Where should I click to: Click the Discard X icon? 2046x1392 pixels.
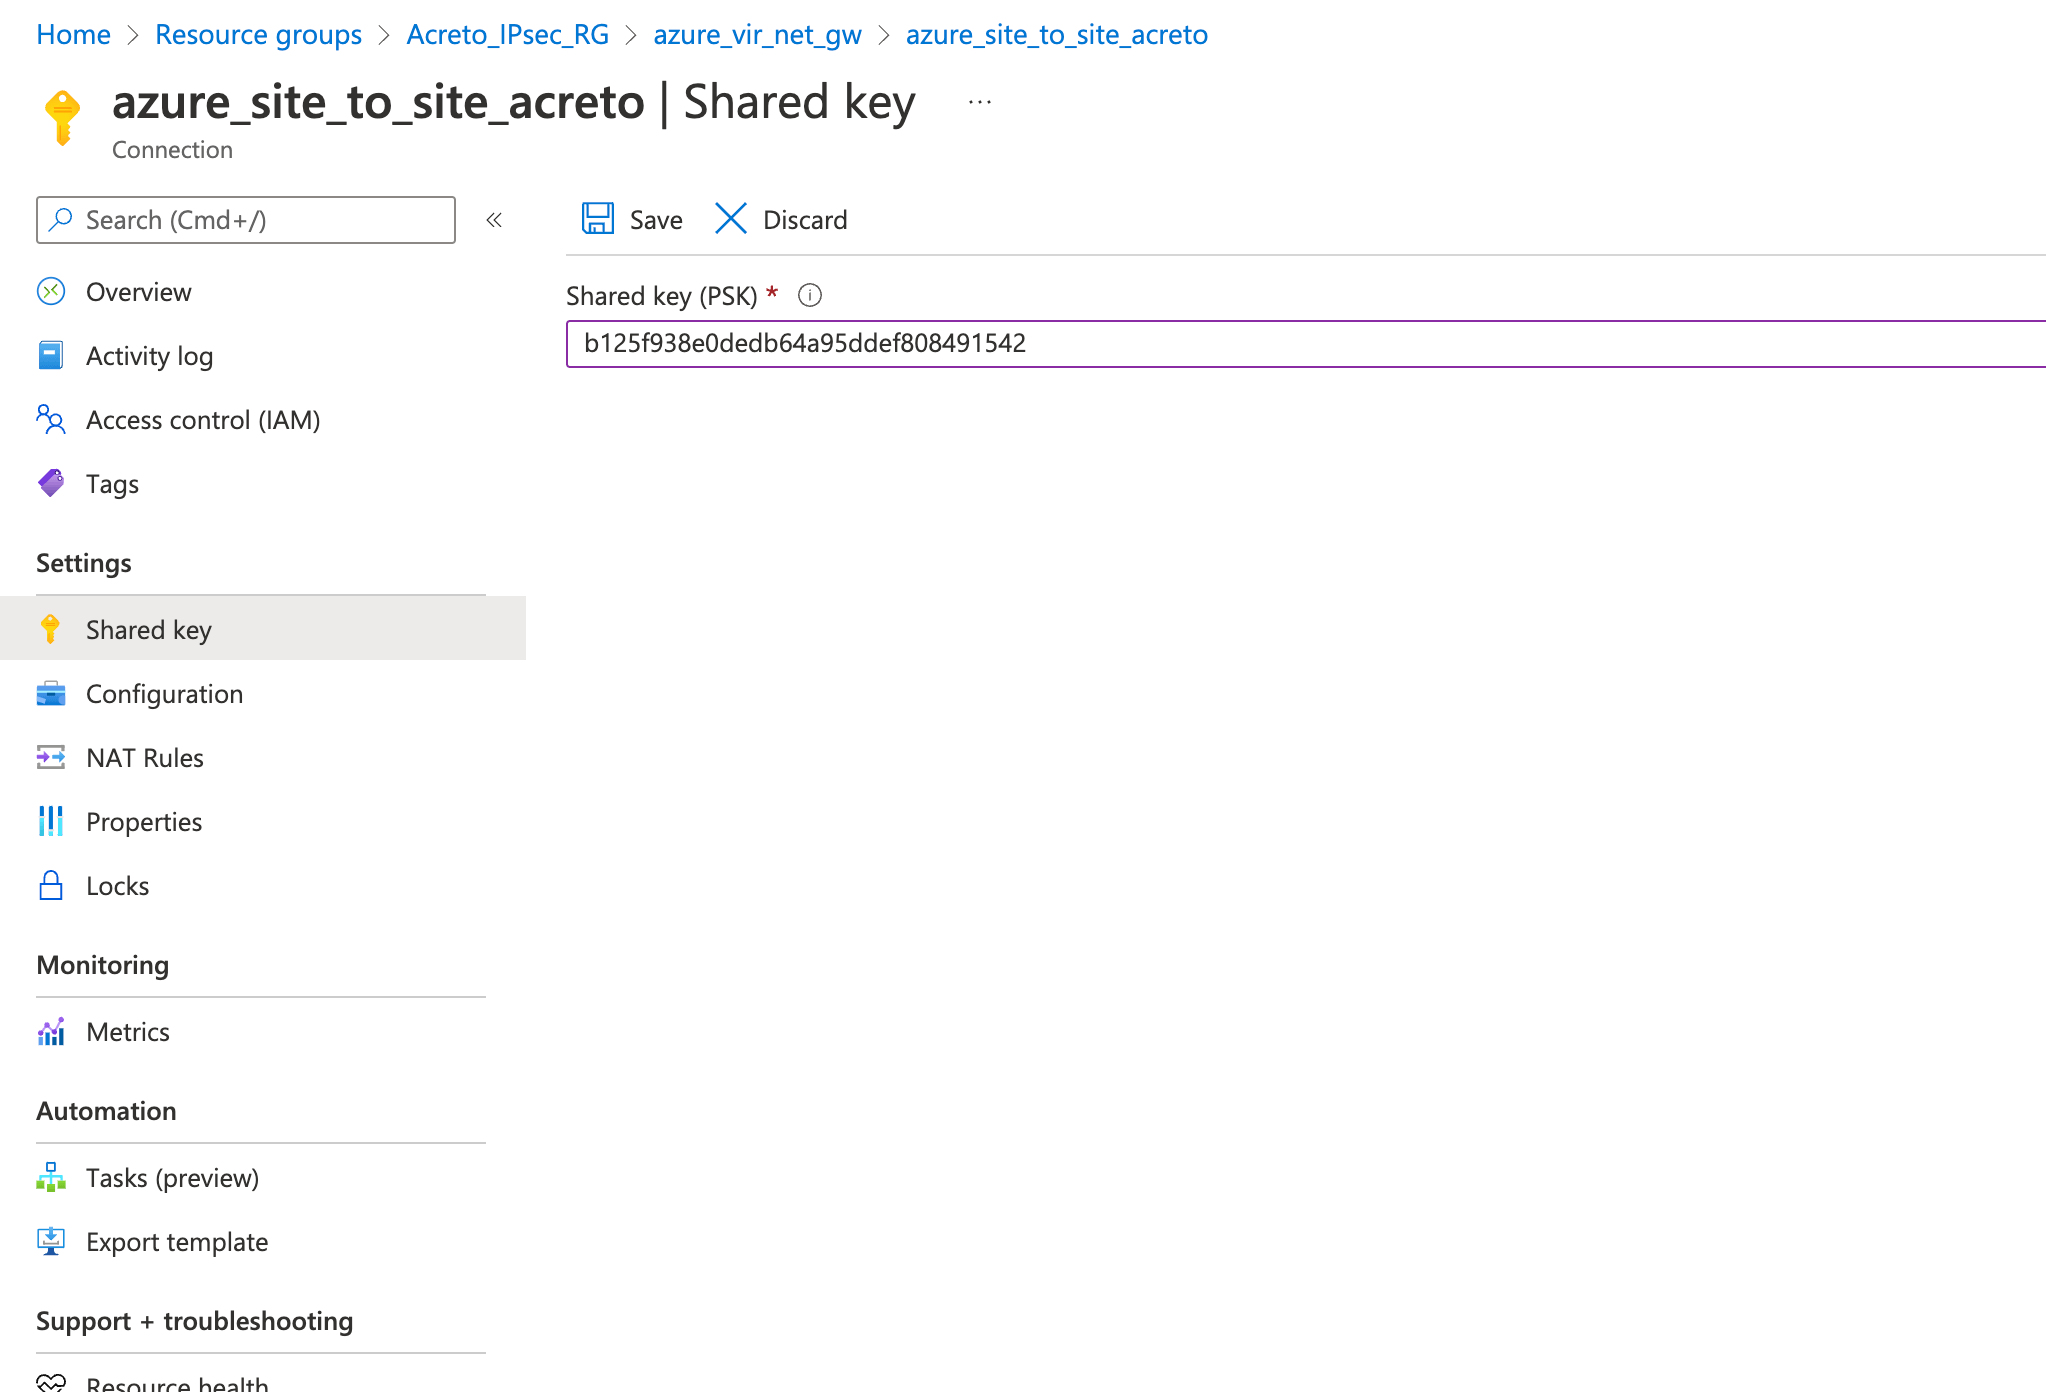[x=731, y=219]
